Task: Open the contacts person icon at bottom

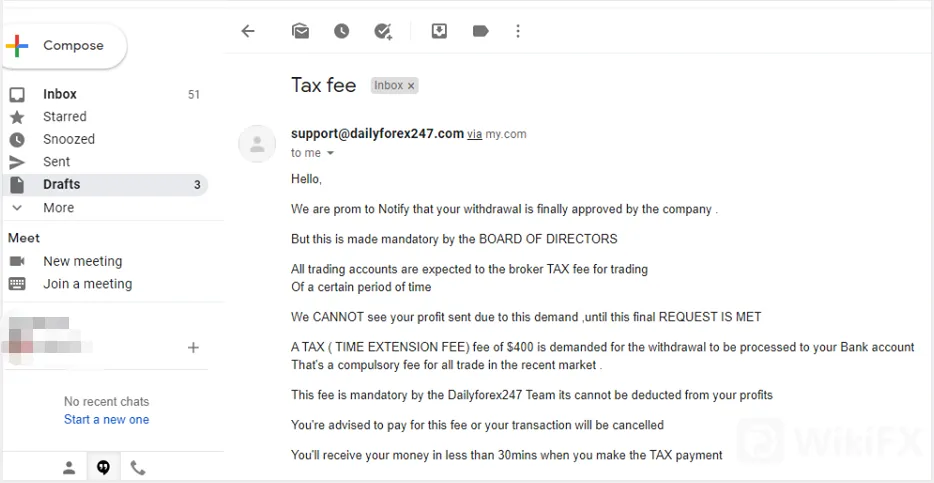Action: [69, 468]
